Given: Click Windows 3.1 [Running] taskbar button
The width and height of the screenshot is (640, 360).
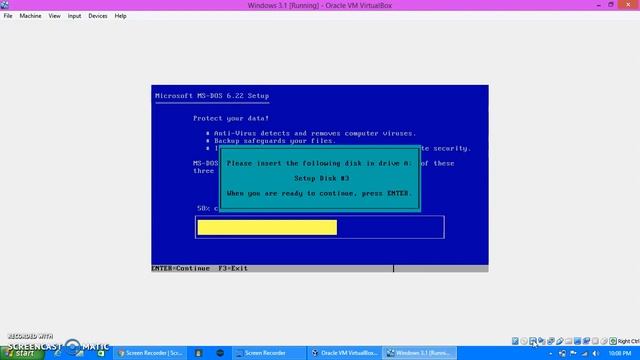Looking at the screenshot, I should 419,353.
